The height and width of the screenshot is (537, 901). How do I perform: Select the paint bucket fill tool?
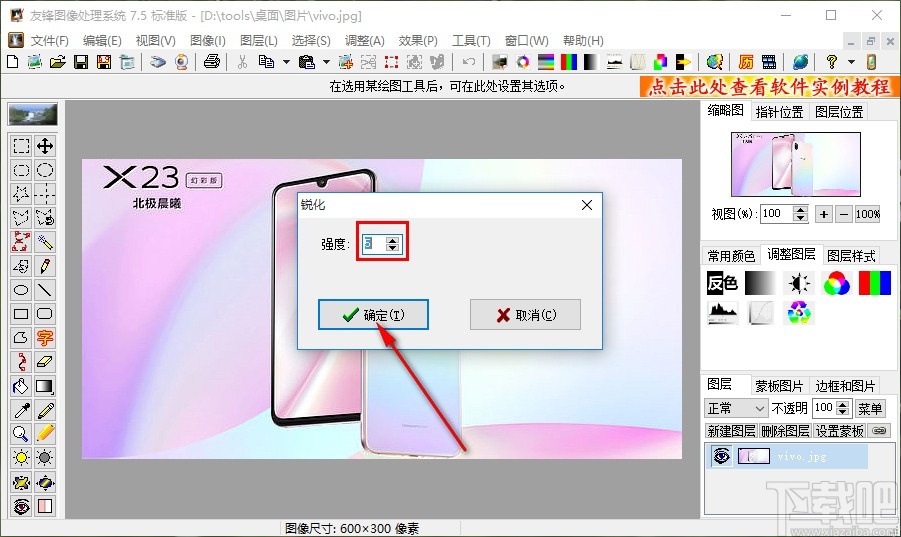21,386
